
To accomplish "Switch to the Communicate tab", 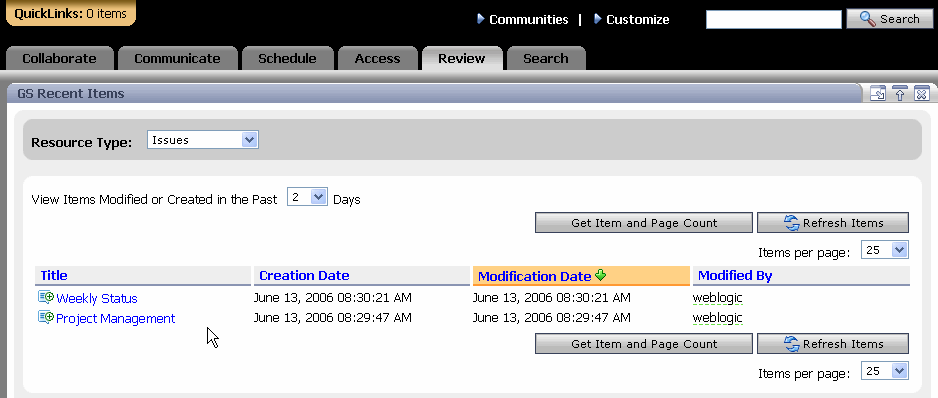I will point(177,59).
